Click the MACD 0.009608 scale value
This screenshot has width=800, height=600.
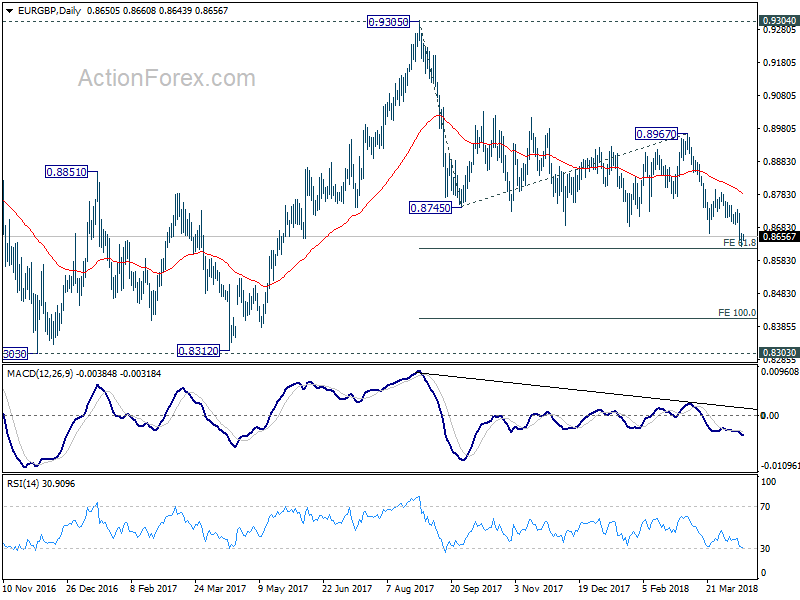tap(780, 372)
